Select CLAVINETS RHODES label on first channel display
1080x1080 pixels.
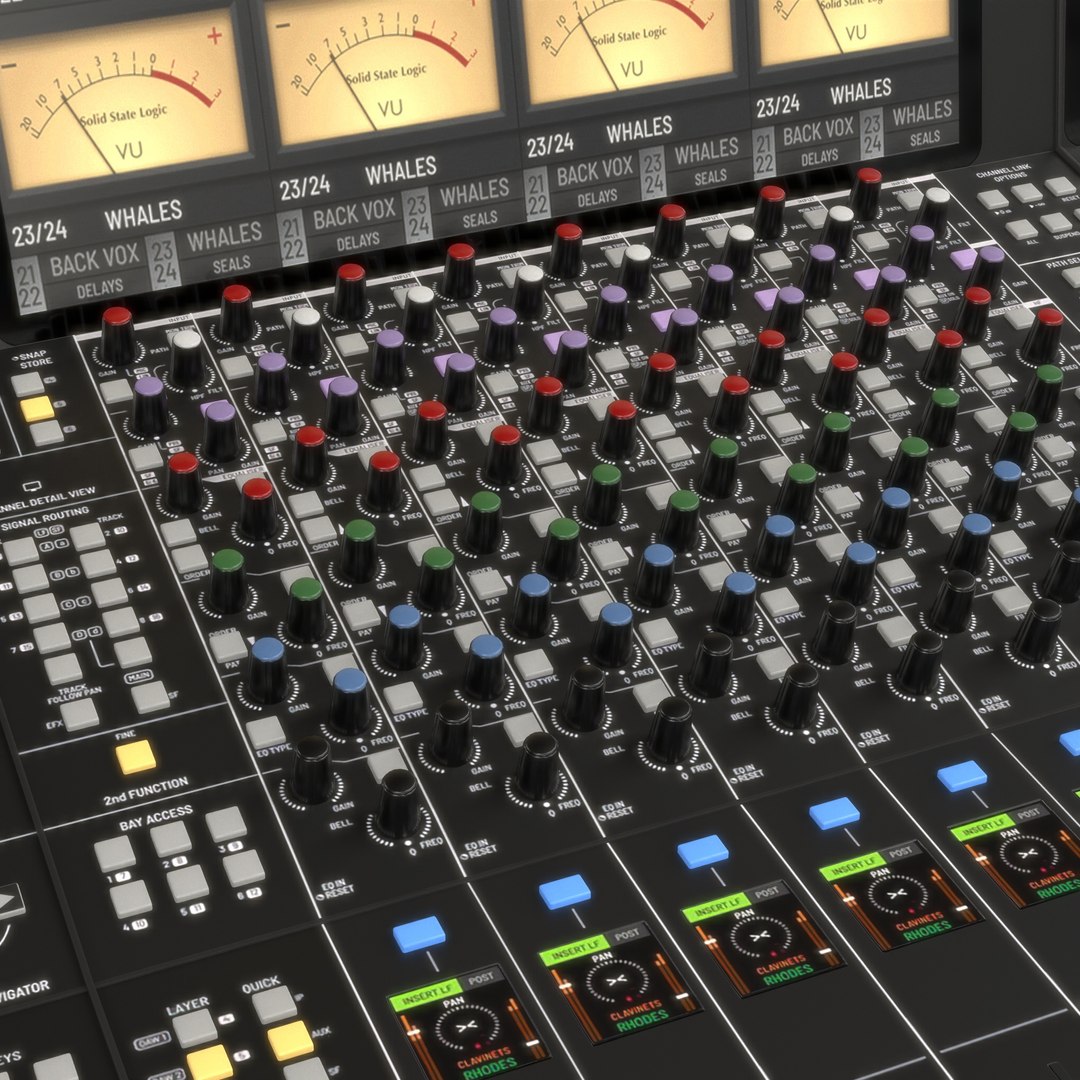click(x=486, y=1065)
